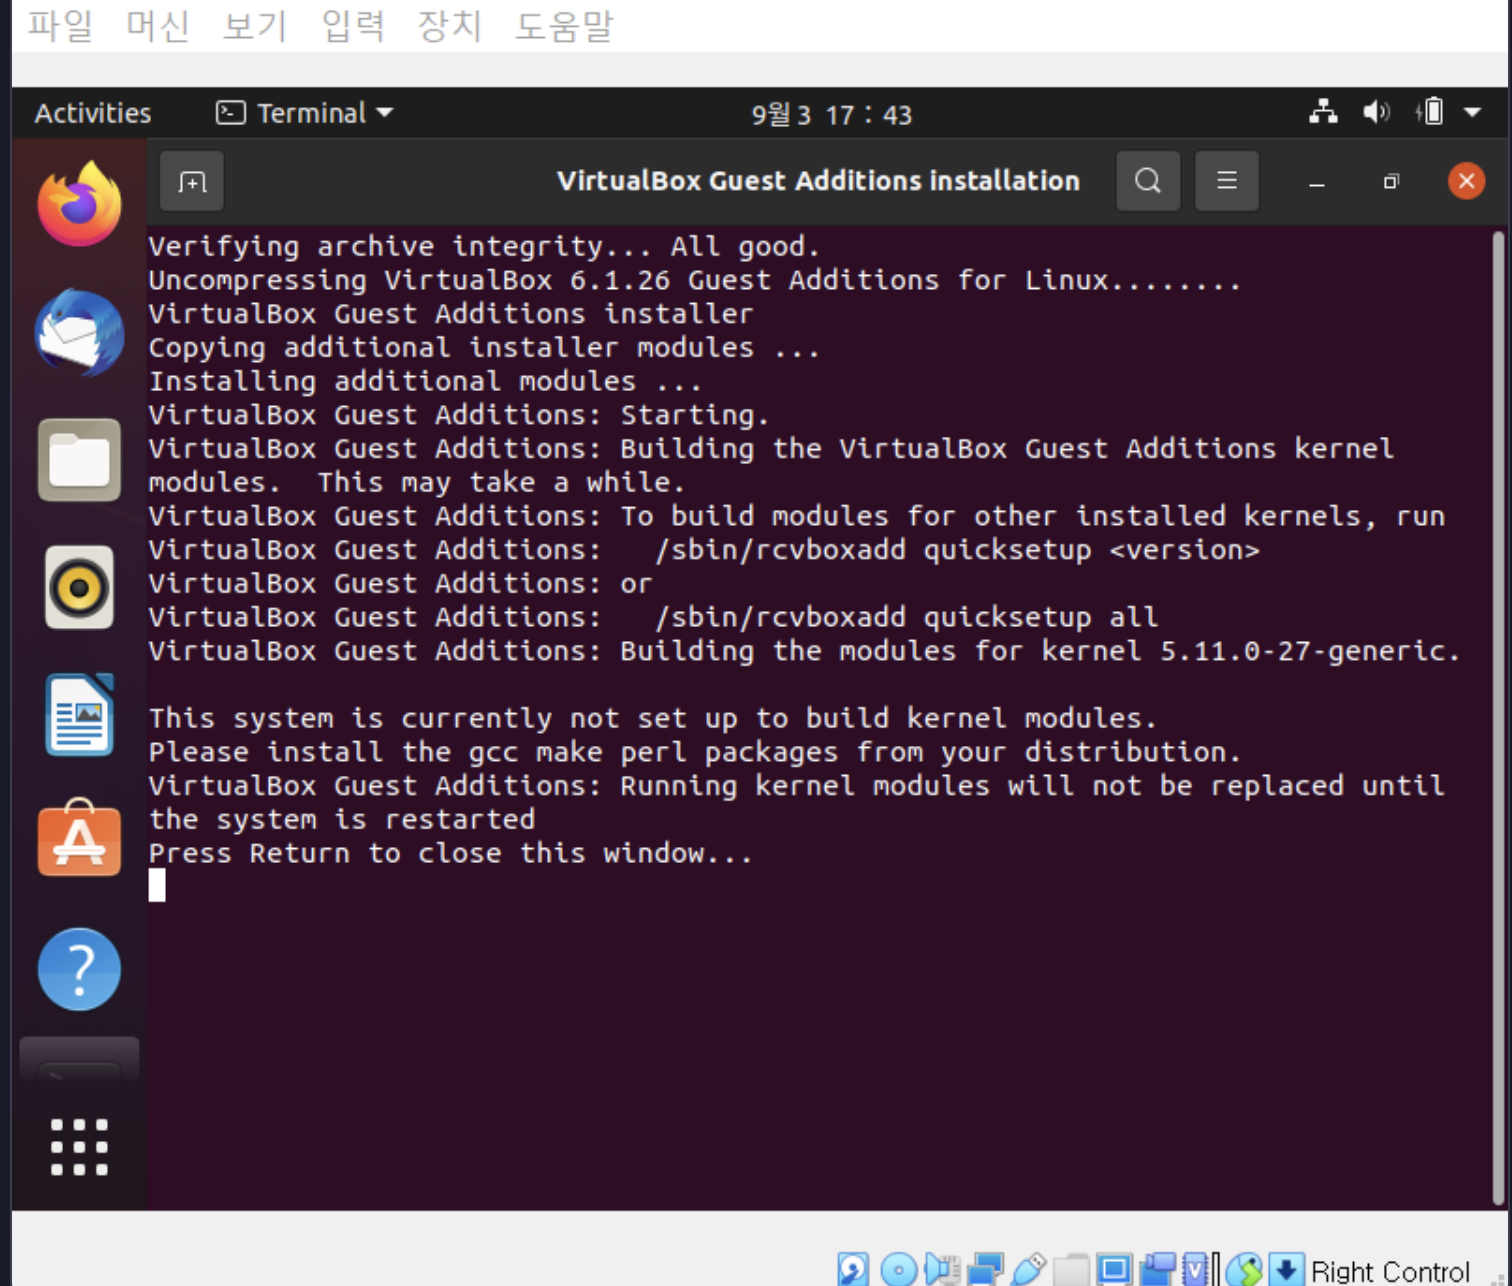Click the terminal vertical scrollbar
The height and width of the screenshot is (1286, 1512).
pyautogui.click(x=1497, y=717)
